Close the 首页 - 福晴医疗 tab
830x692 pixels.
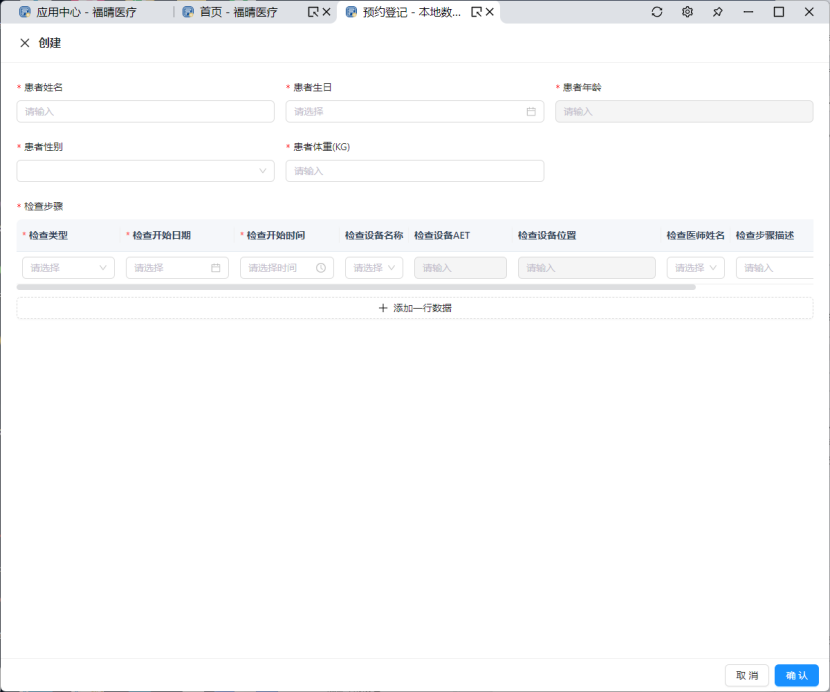click(x=326, y=12)
